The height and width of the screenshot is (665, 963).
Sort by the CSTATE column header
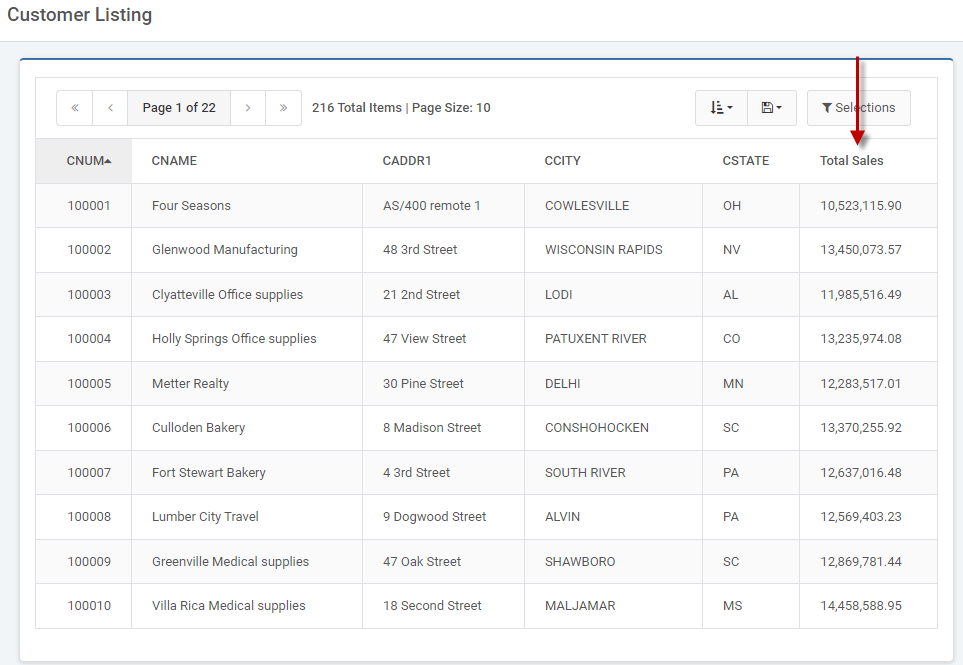(x=745, y=161)
